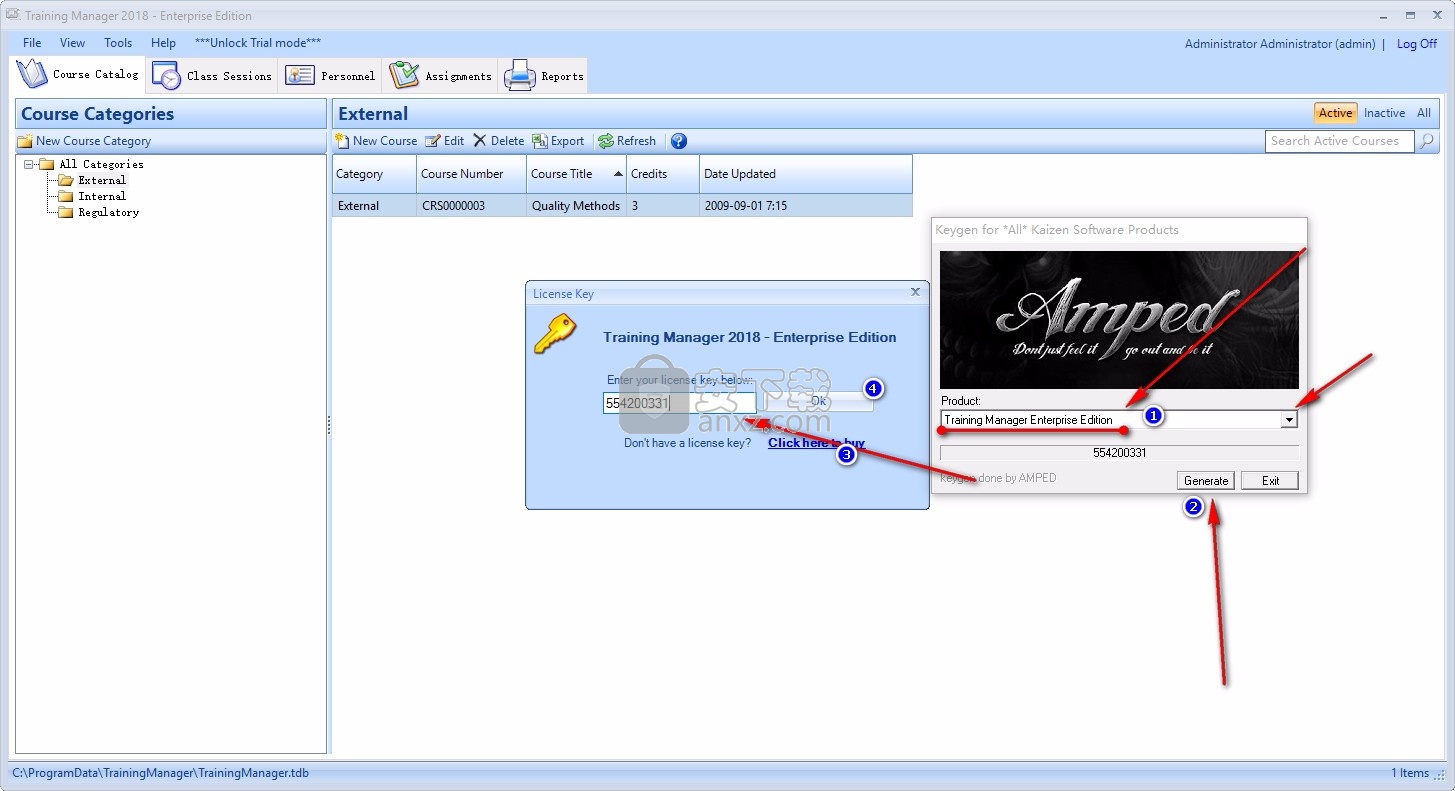Open the blue help question icon
Image resolution: width=1455 pixels, height=791 pixels.
(679, 141)
